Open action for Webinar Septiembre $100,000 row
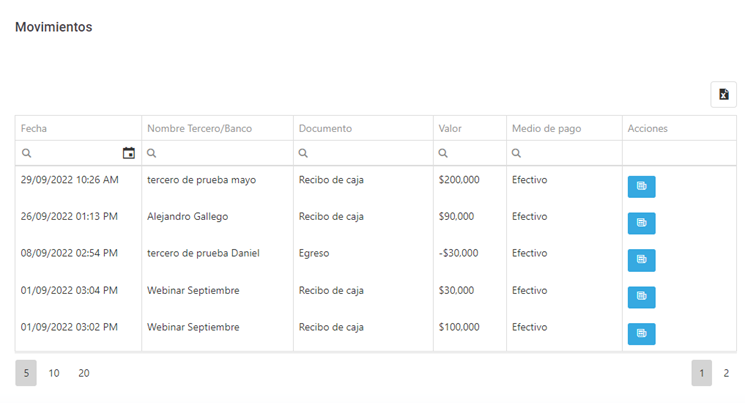The width and height of the screenshot is (745, 403). 641,334
